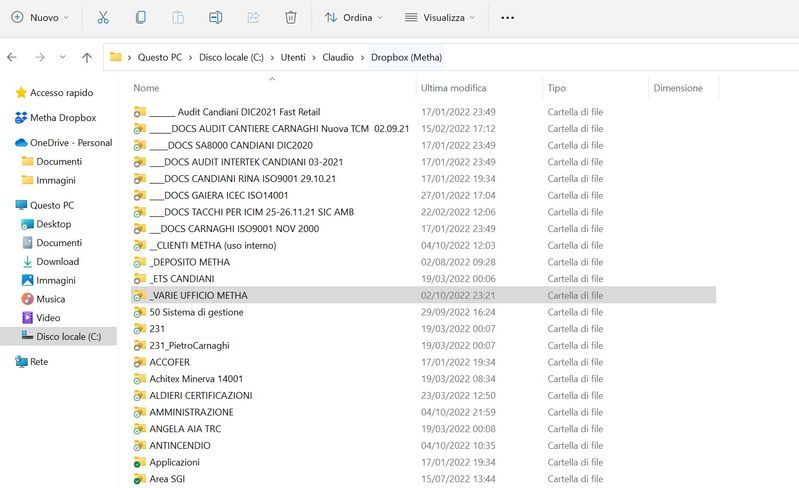799x488 pixels.
Task: Click Disco locale (C:) breadcrumb segment
Action: point(229,57)
